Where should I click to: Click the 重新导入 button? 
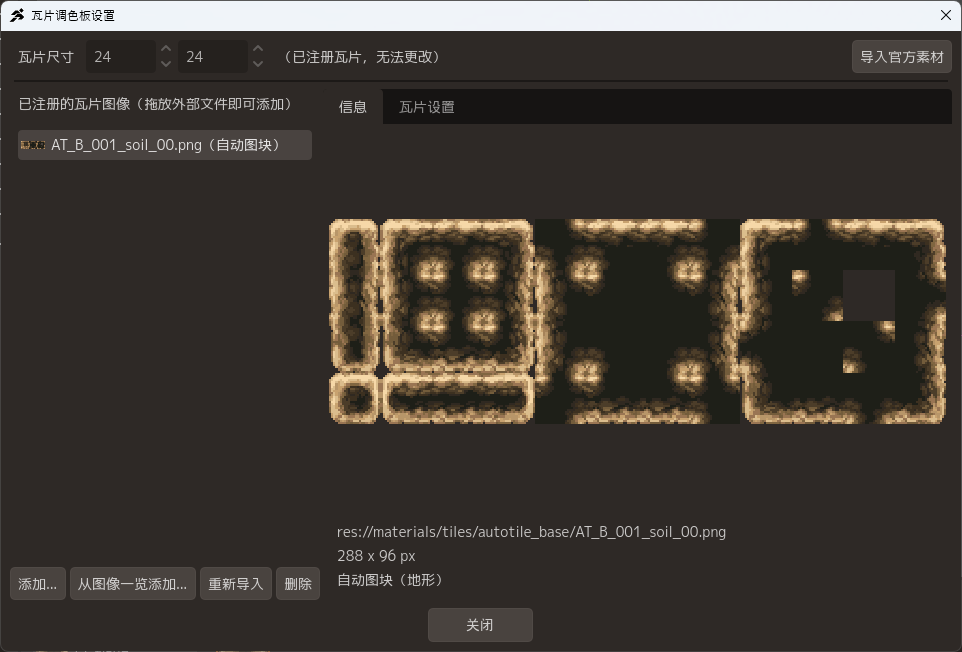[x=236, y=584]
